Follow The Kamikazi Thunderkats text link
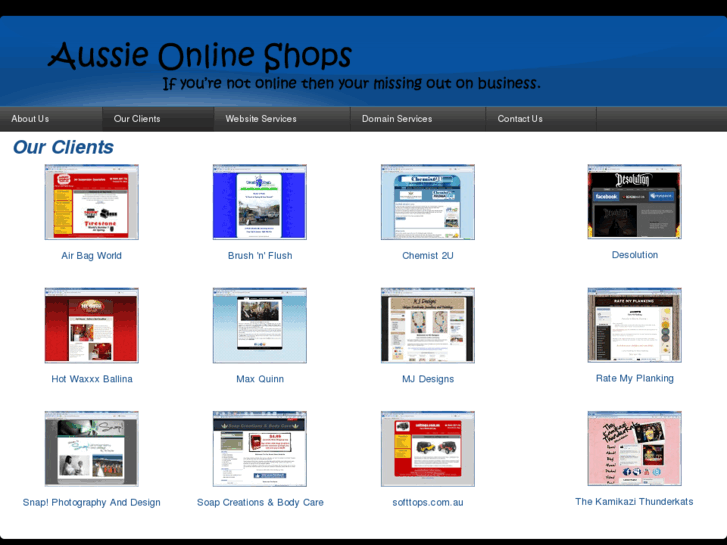The image size is (727, 545). point(634,501)
